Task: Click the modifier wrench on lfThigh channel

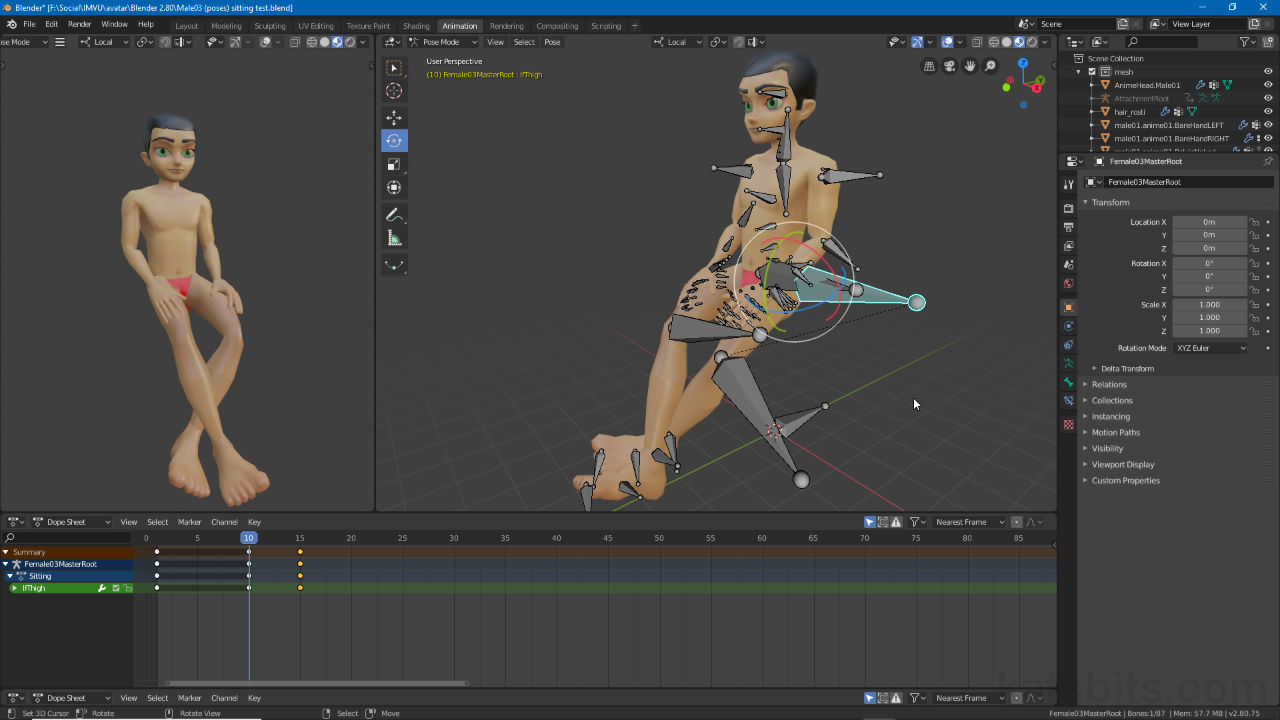Action: (x=102, y=588)
